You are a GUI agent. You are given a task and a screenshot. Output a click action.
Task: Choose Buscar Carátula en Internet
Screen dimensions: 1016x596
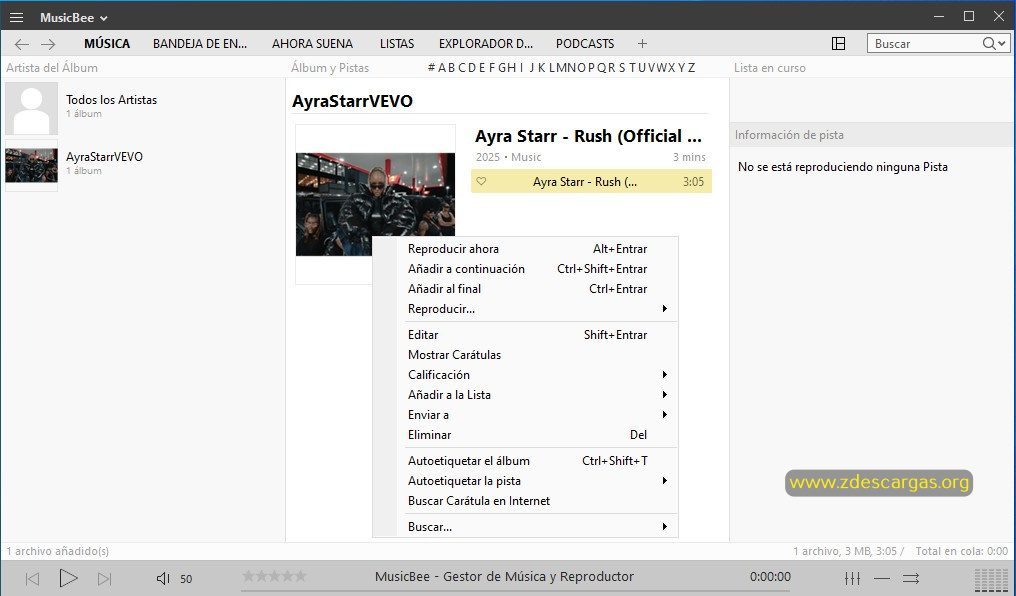(x=525, y=501)
